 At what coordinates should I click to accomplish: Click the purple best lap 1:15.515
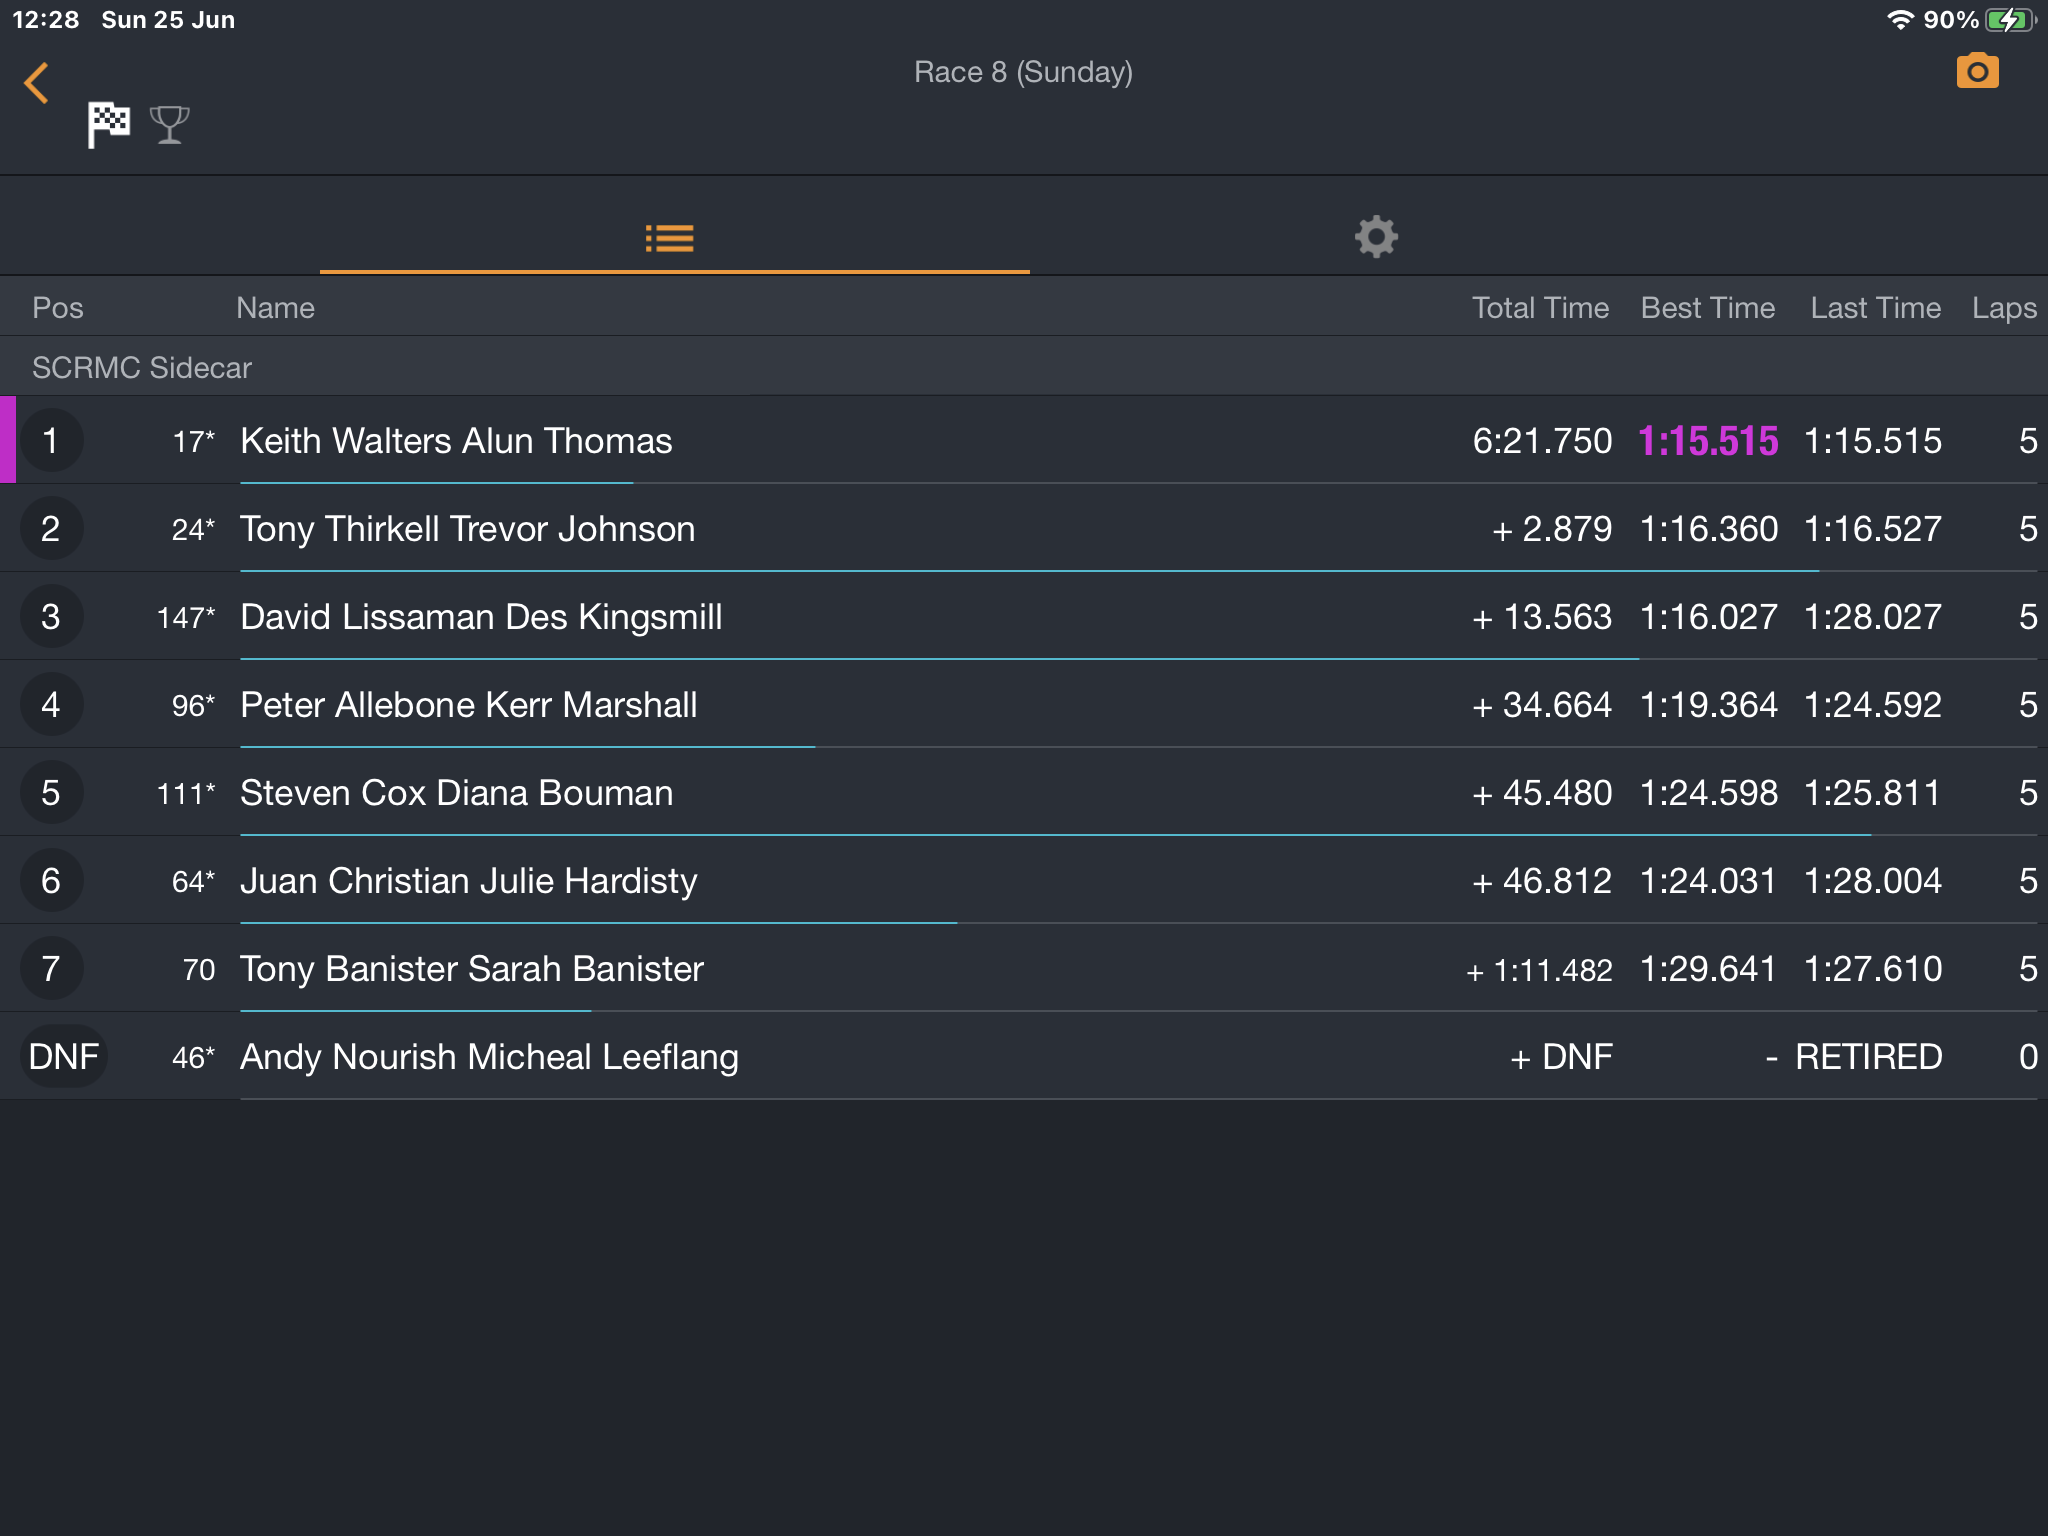click(1708, 441)
